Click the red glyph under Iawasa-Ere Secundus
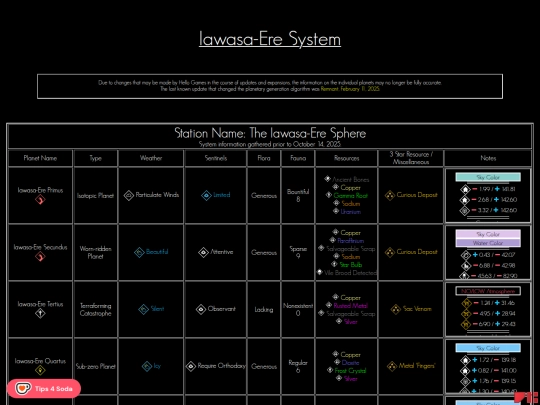540x405 pixels. 40,257
